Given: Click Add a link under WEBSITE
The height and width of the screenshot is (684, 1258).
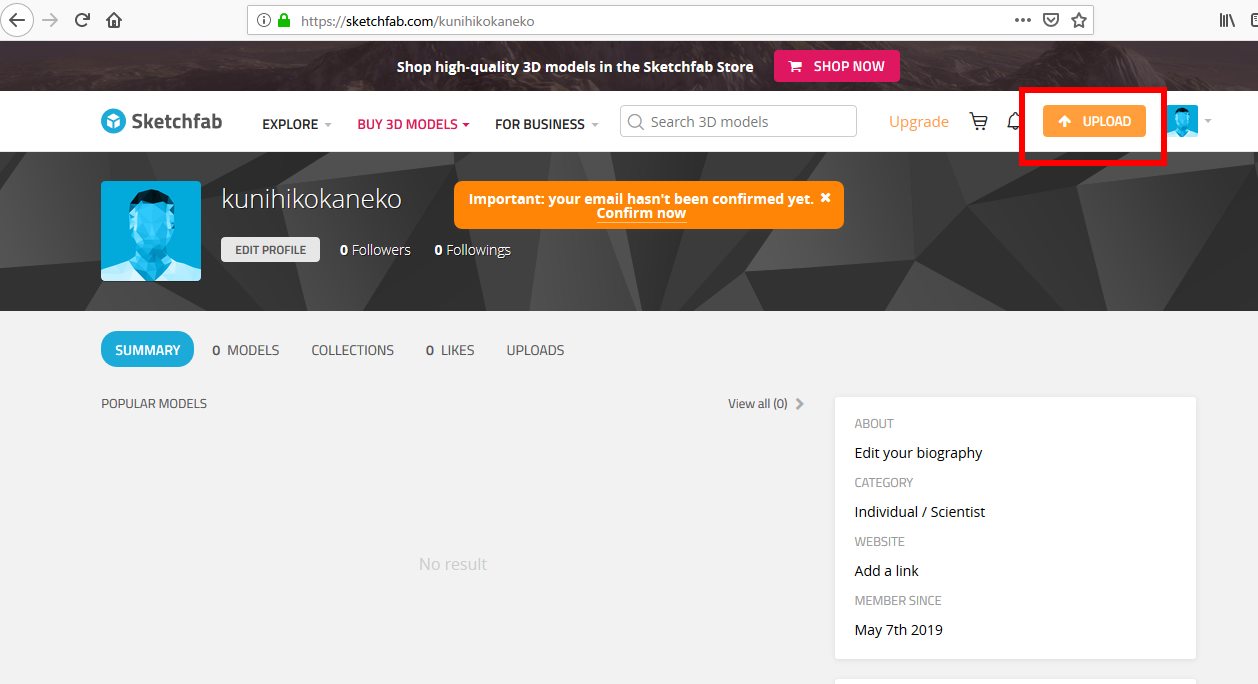Looking at the screenshot, I should (x=886, y=571).
